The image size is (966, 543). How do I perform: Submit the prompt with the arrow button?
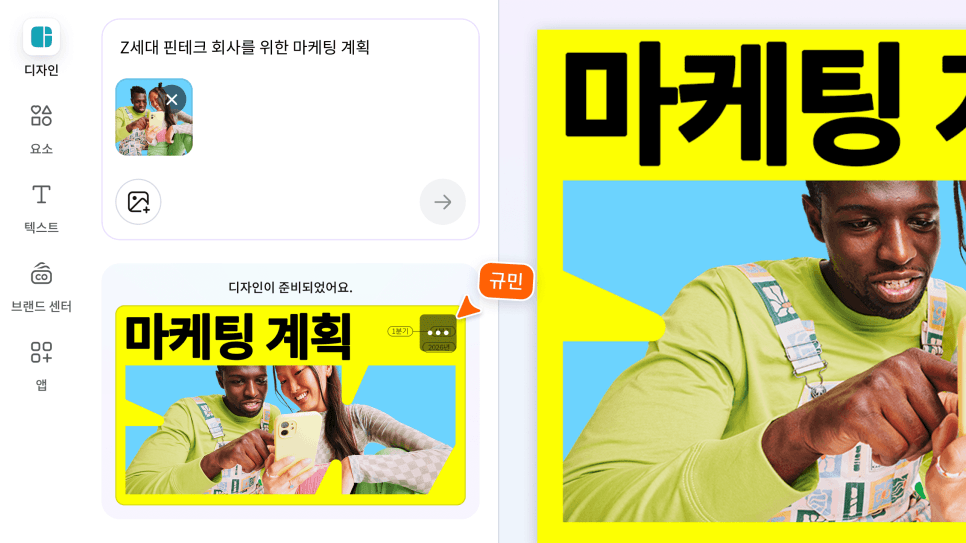point(442,202)
